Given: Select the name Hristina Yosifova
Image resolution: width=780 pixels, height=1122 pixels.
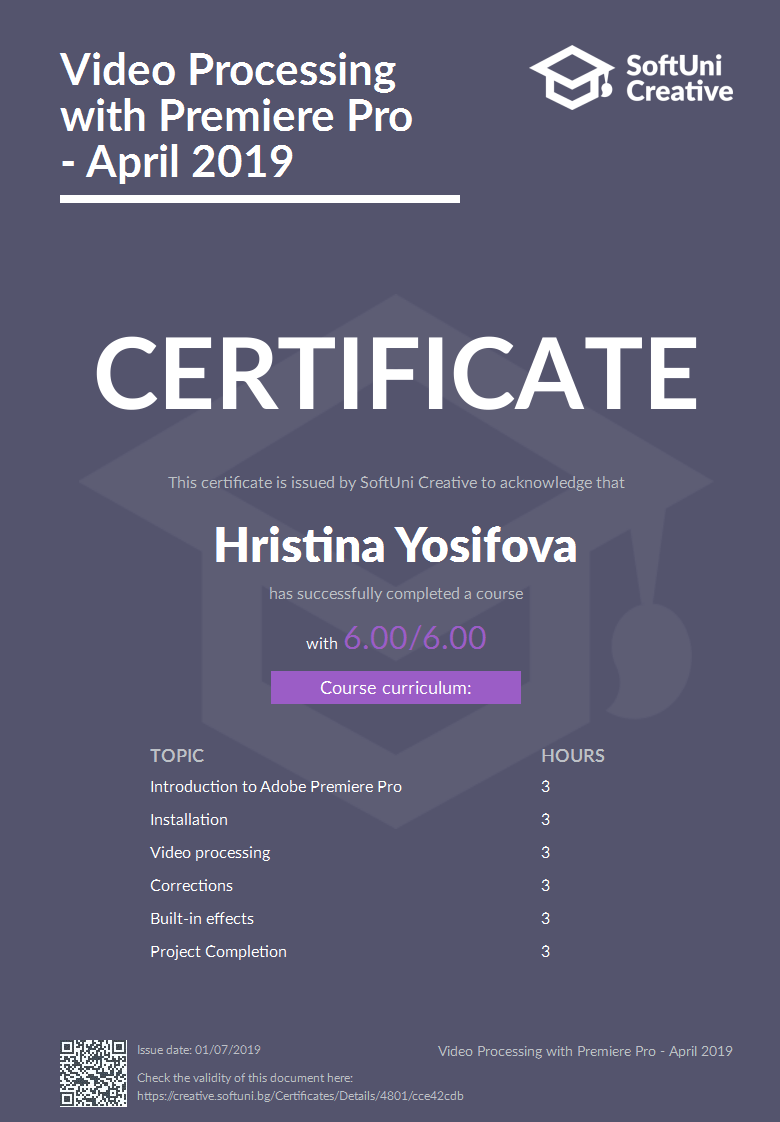Looking at the screenshot, I should pyautogui.click(x=395, y=546).
